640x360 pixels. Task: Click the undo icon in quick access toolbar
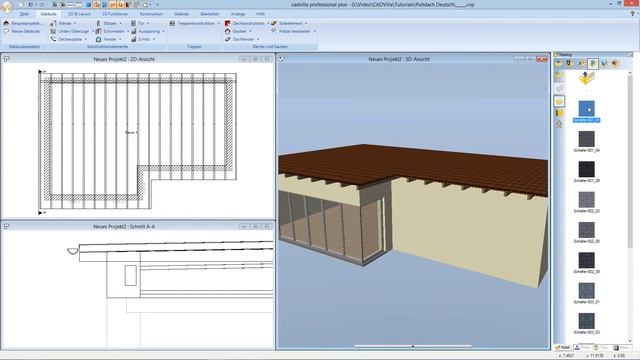click(31, 5)
